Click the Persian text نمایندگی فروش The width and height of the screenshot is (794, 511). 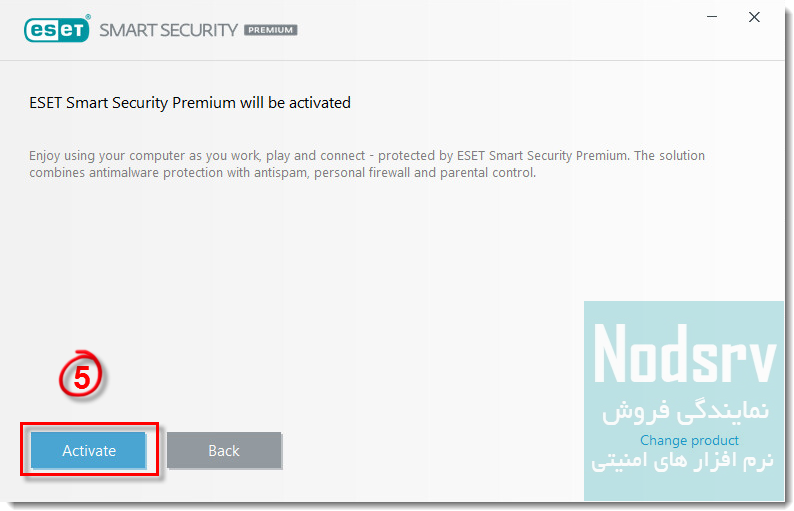point(685,412)
